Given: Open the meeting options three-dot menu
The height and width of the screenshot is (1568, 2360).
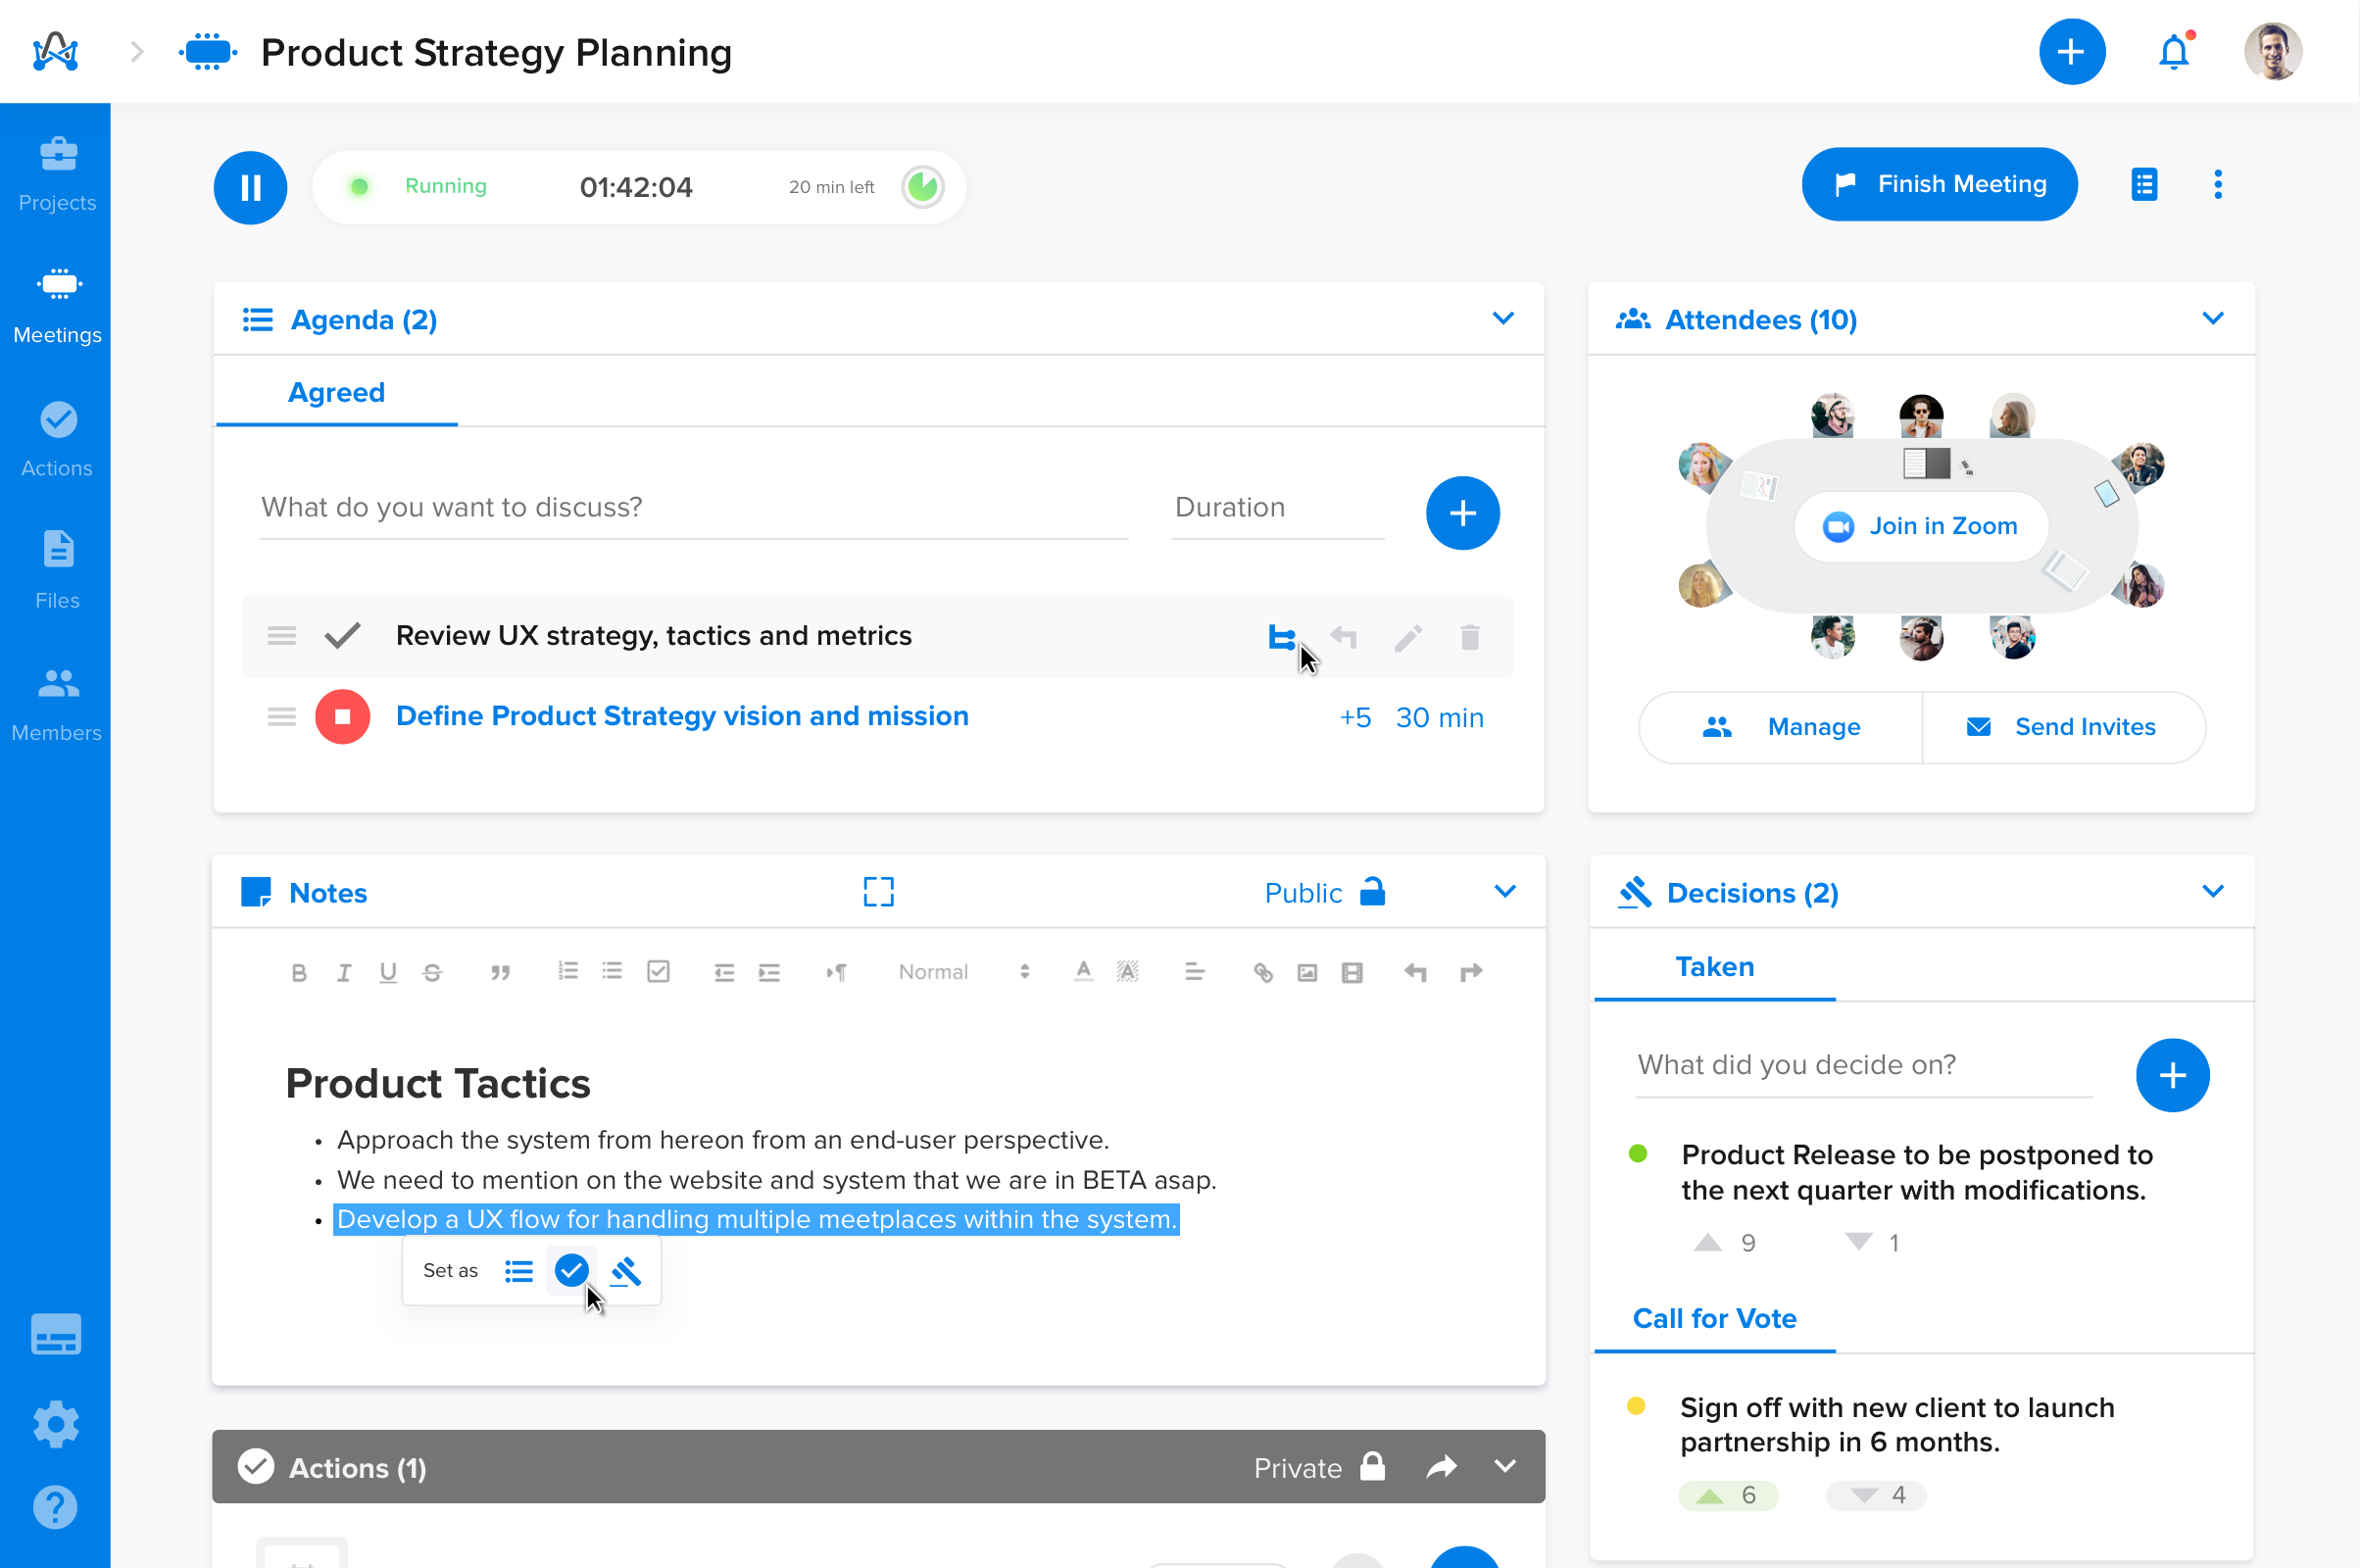Looking at the screenshot, I should click(x=2217, y=184).
